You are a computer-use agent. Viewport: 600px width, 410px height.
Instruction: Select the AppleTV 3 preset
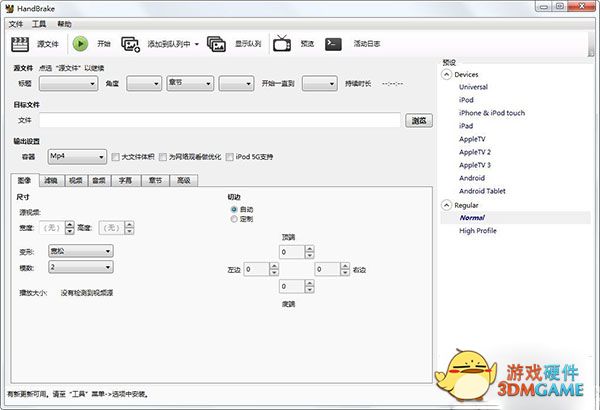474,165
